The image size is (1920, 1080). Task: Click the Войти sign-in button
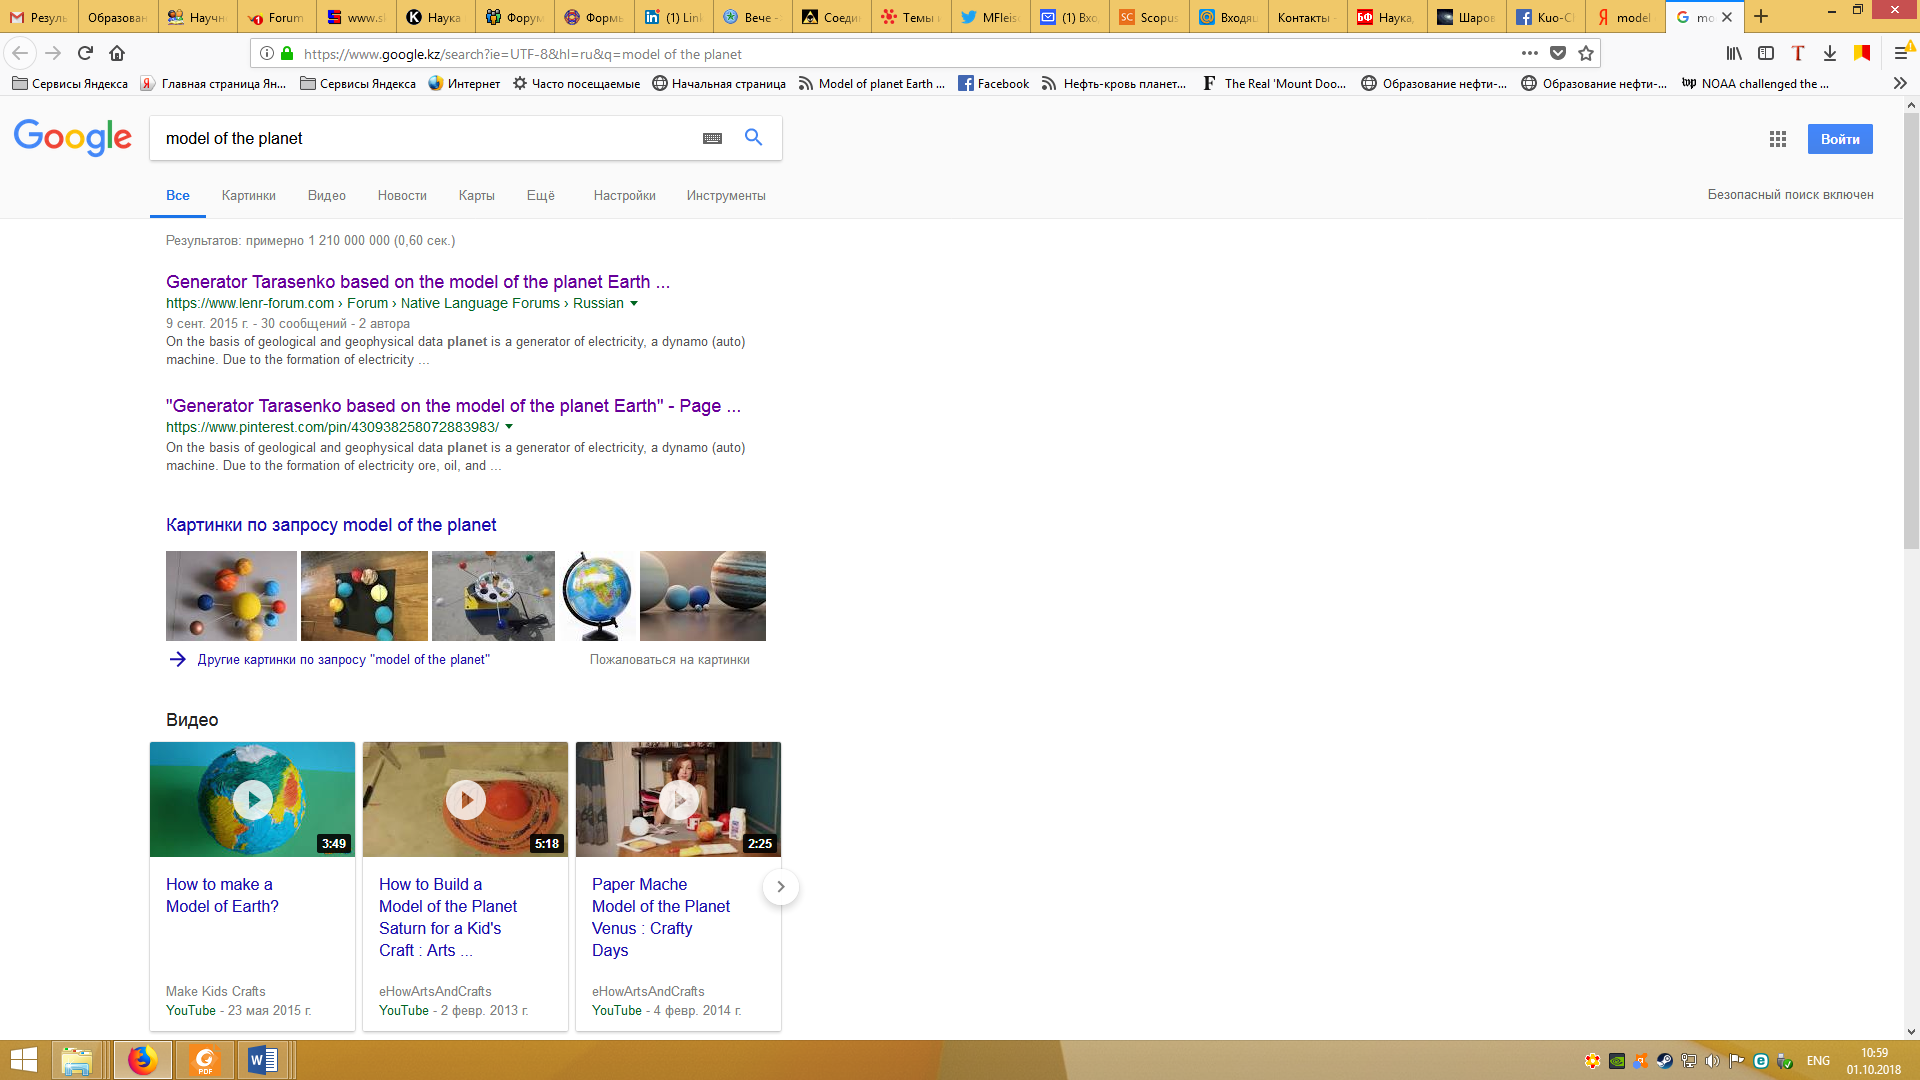(x=1839, y=139)
